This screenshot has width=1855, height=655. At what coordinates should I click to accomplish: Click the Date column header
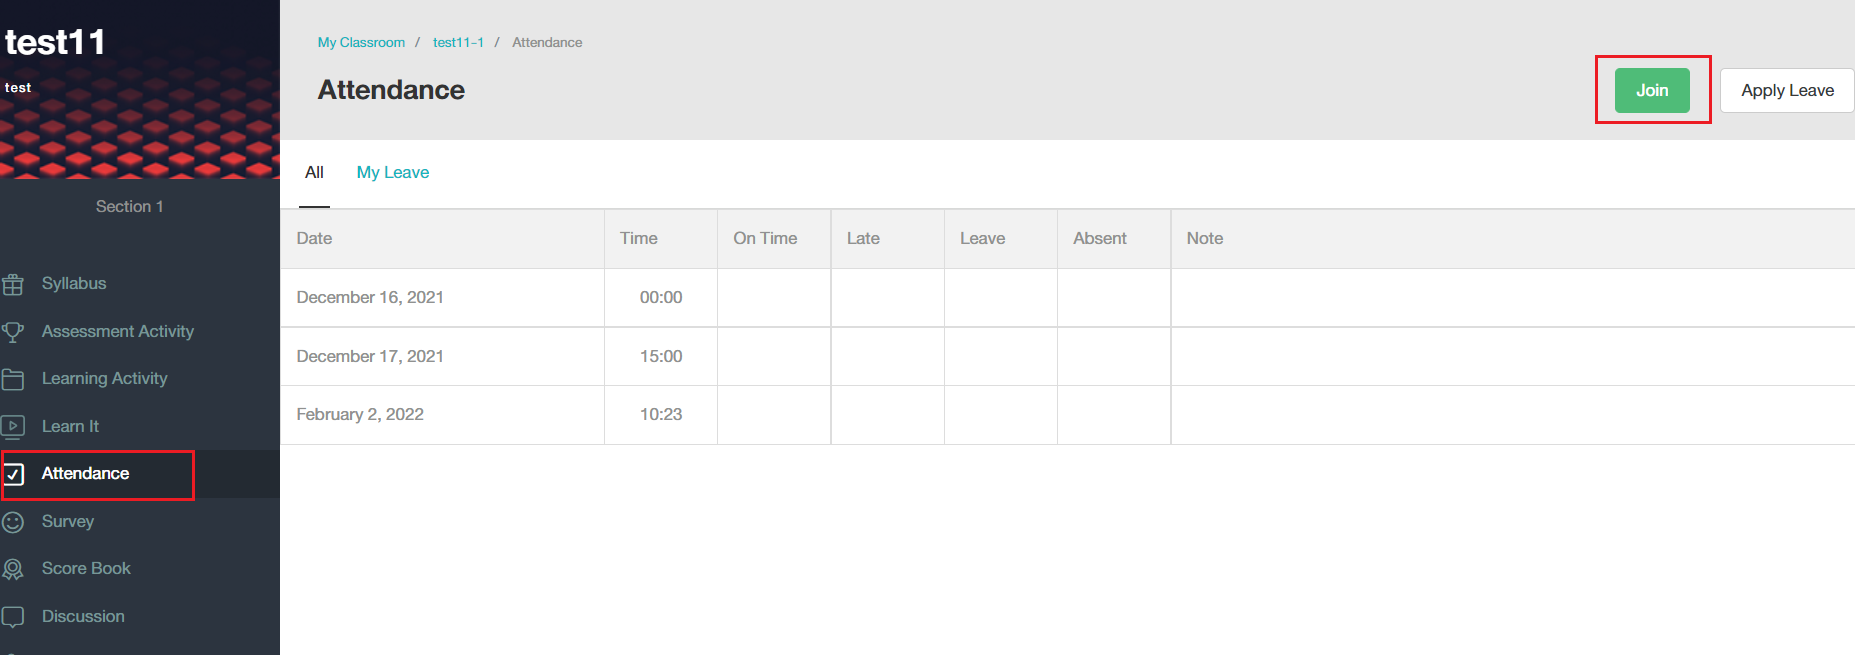click(x=314, y=238)
